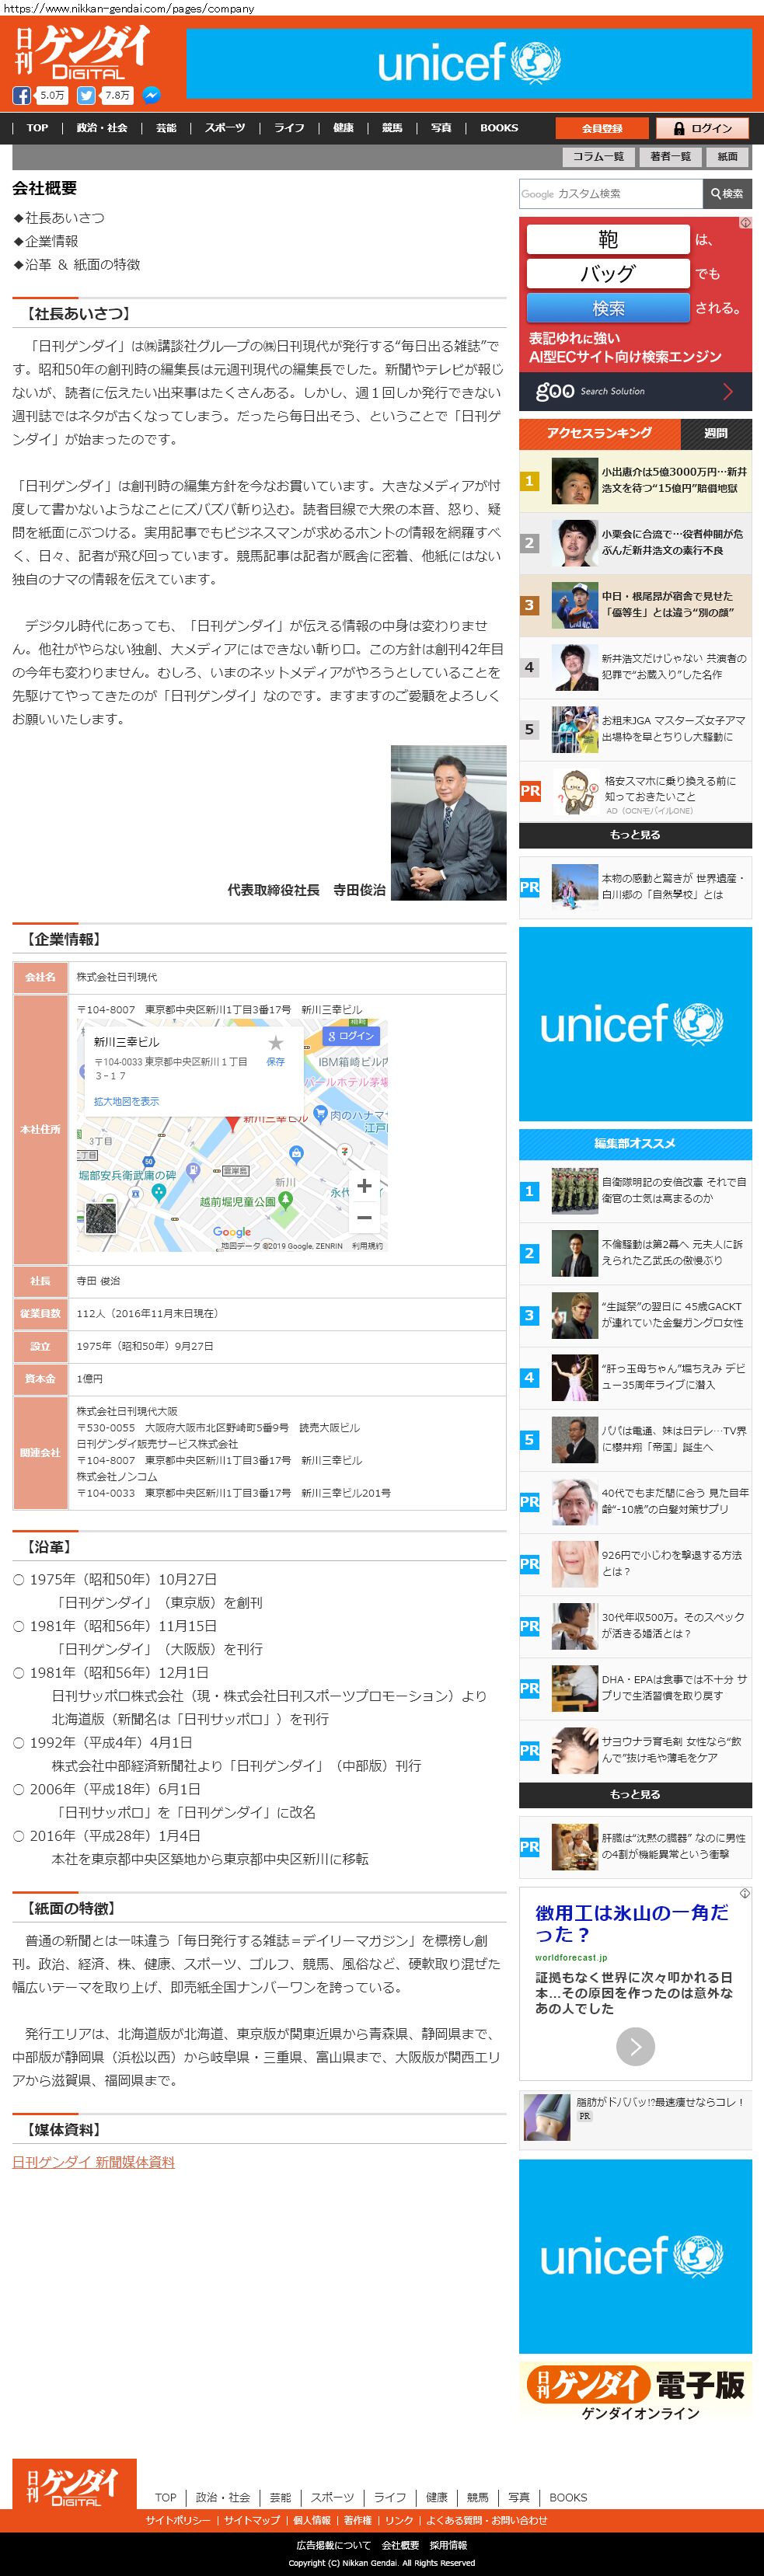Image resolution: width=764 pixels, height=2576 pixels.
Task: Open PR article 格安スマホに乗り換える前に
Action: 670,789
